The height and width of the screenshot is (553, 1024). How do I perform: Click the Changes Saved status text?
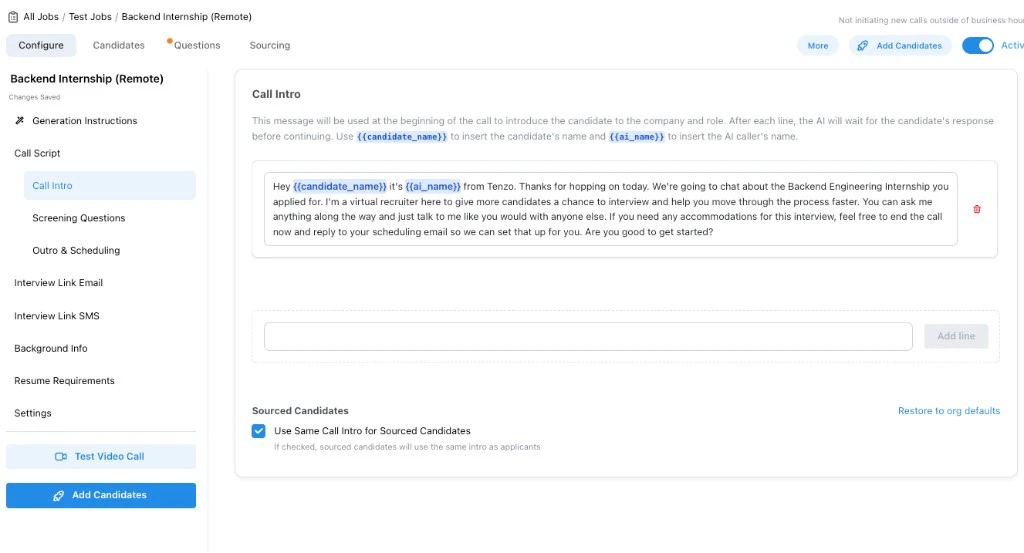(x=34, y=97)
